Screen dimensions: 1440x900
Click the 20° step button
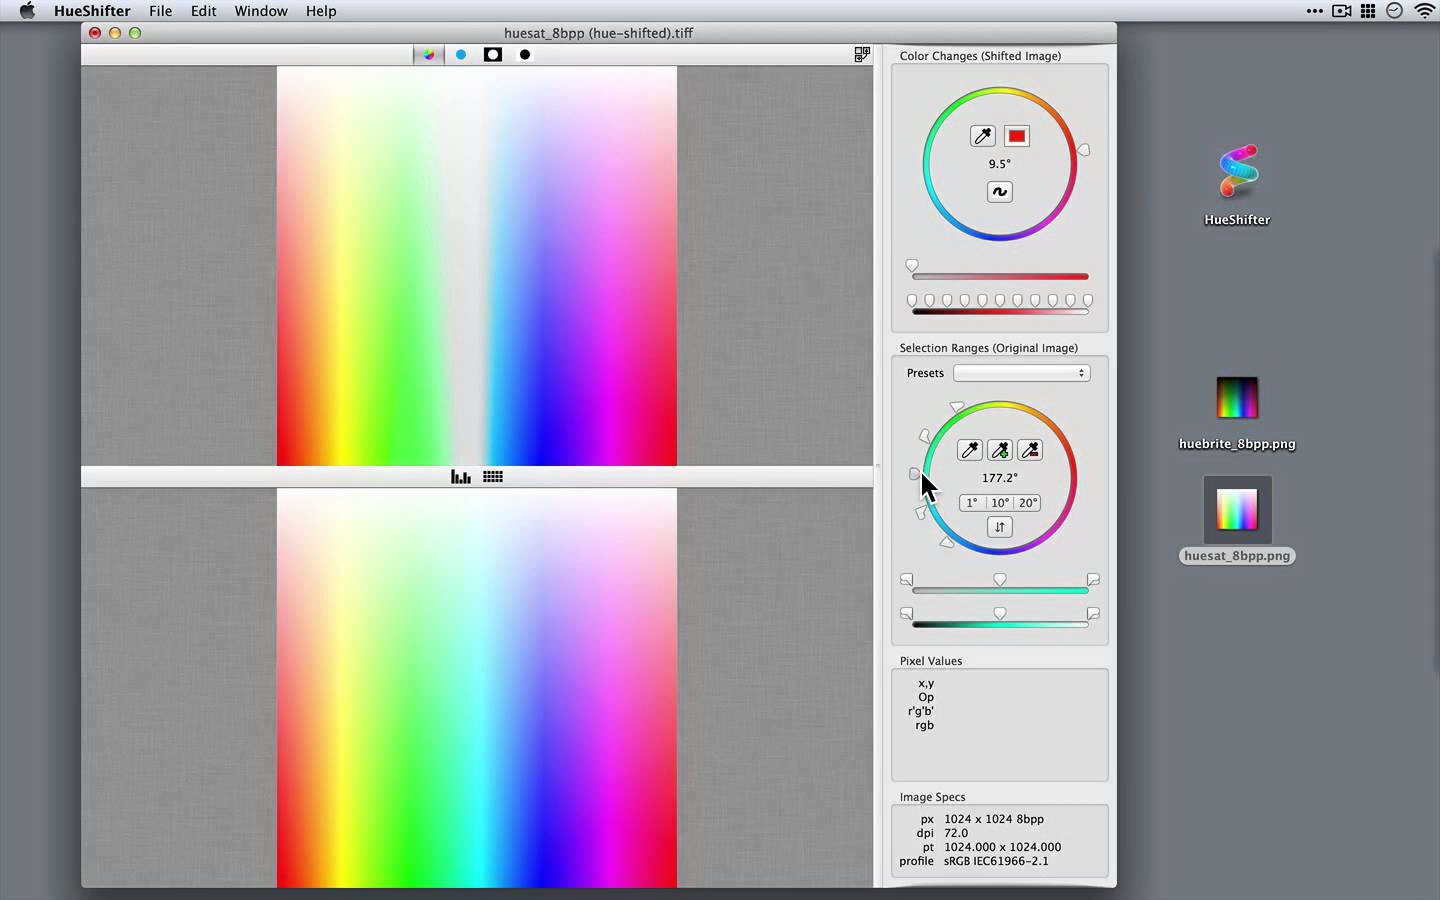(x=1028, y=503)
